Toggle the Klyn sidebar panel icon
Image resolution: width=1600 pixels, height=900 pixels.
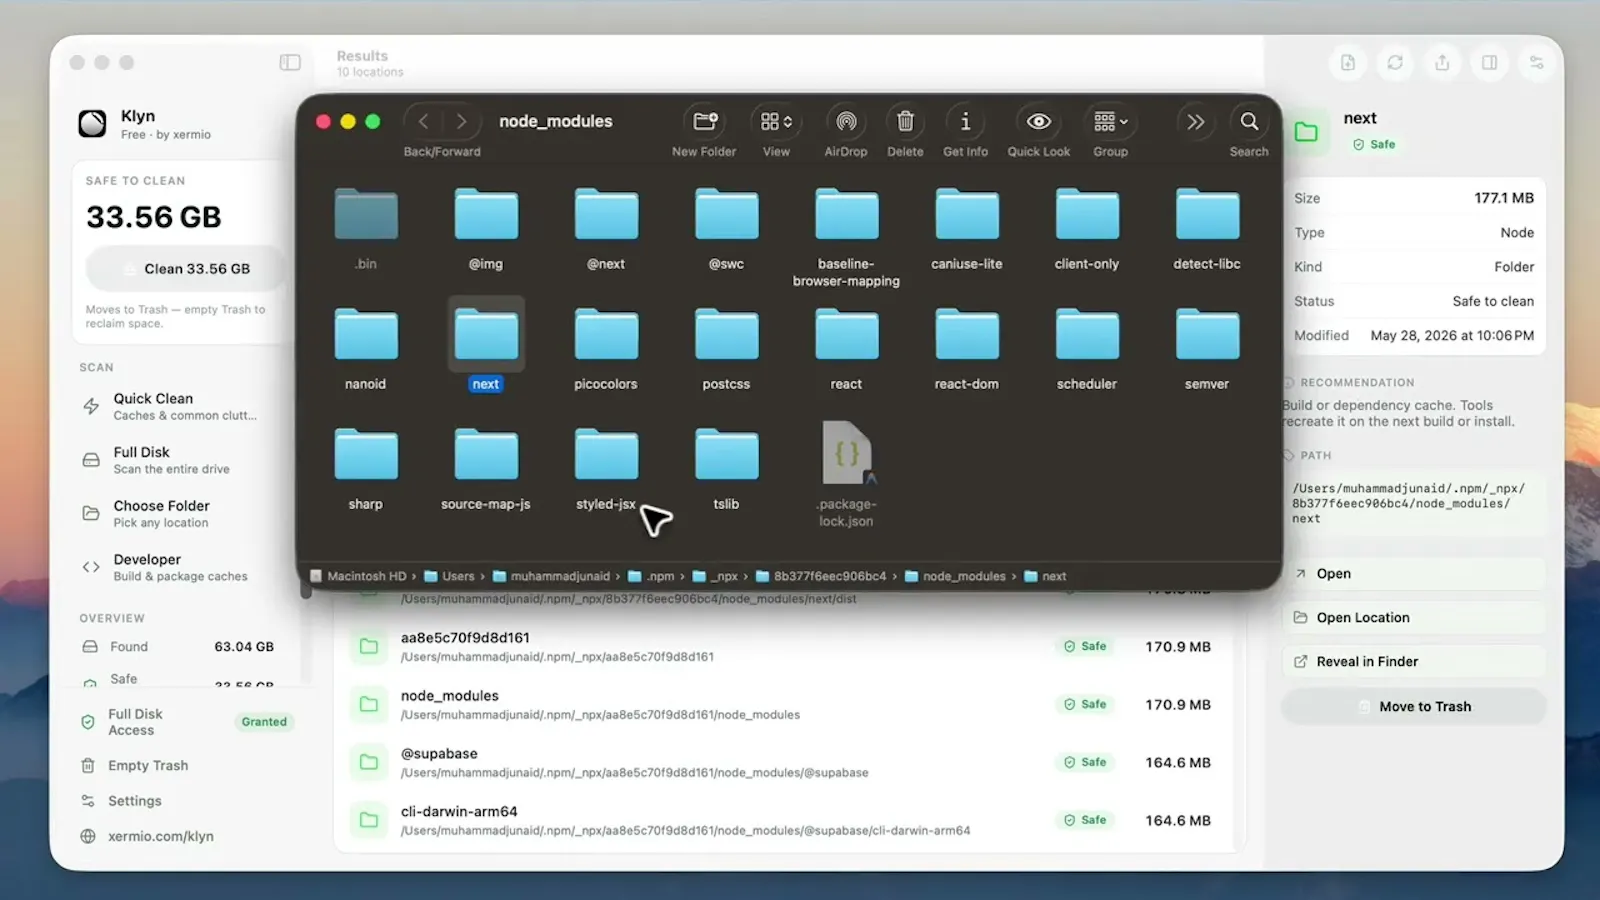(290, 62)
